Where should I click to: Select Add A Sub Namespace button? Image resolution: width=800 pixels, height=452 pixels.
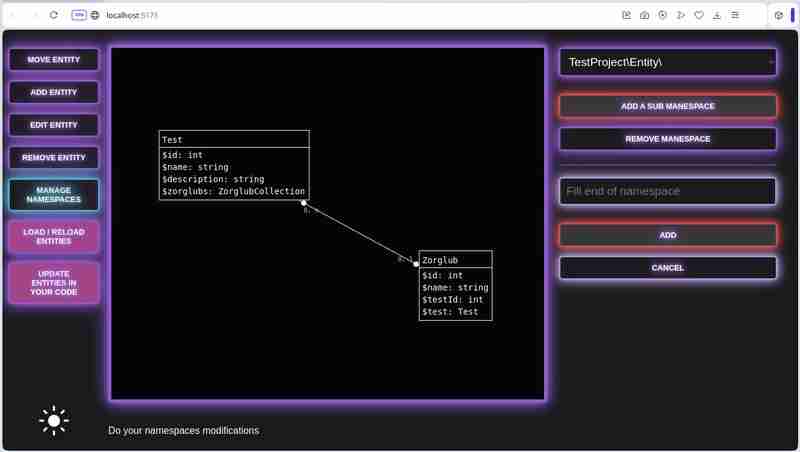(x=668, y=106)
